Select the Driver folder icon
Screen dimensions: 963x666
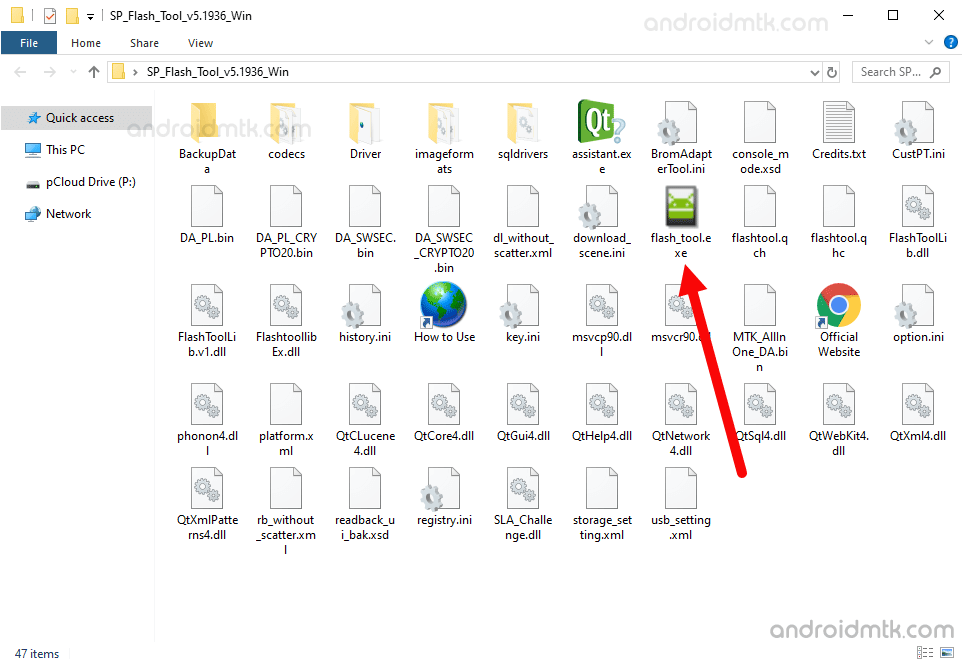pos(365,122)
